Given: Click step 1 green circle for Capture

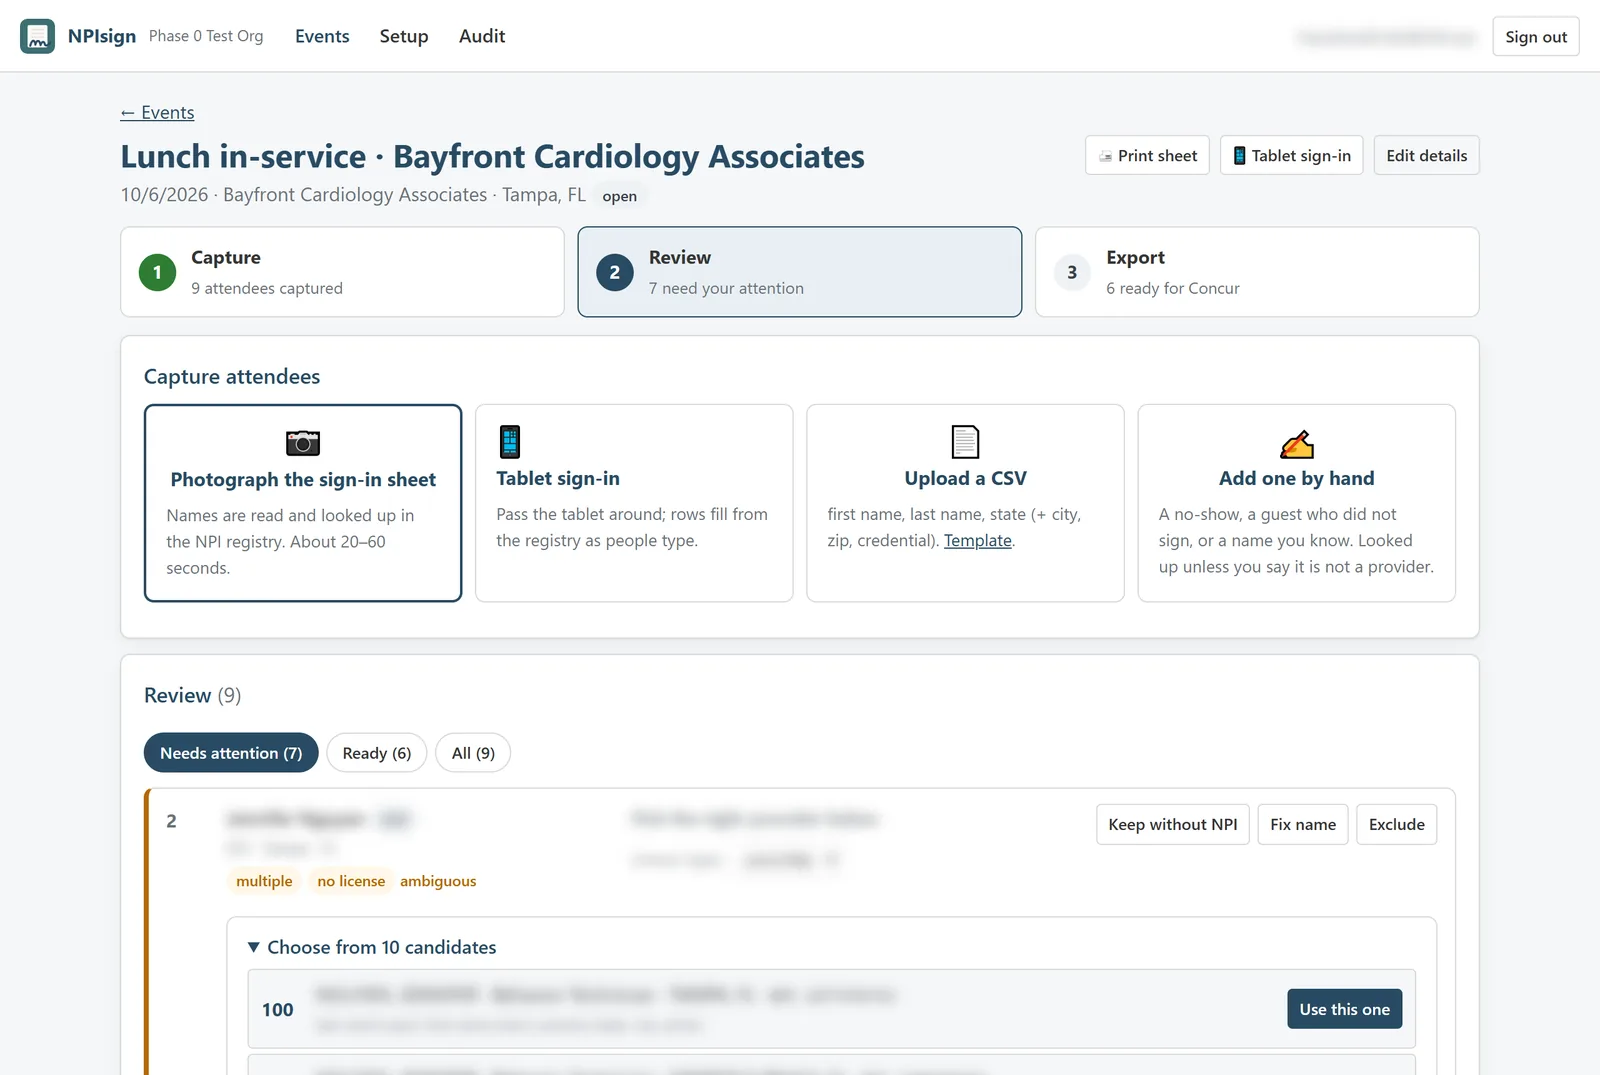Looking at the screenshot, I should (157, 272).
